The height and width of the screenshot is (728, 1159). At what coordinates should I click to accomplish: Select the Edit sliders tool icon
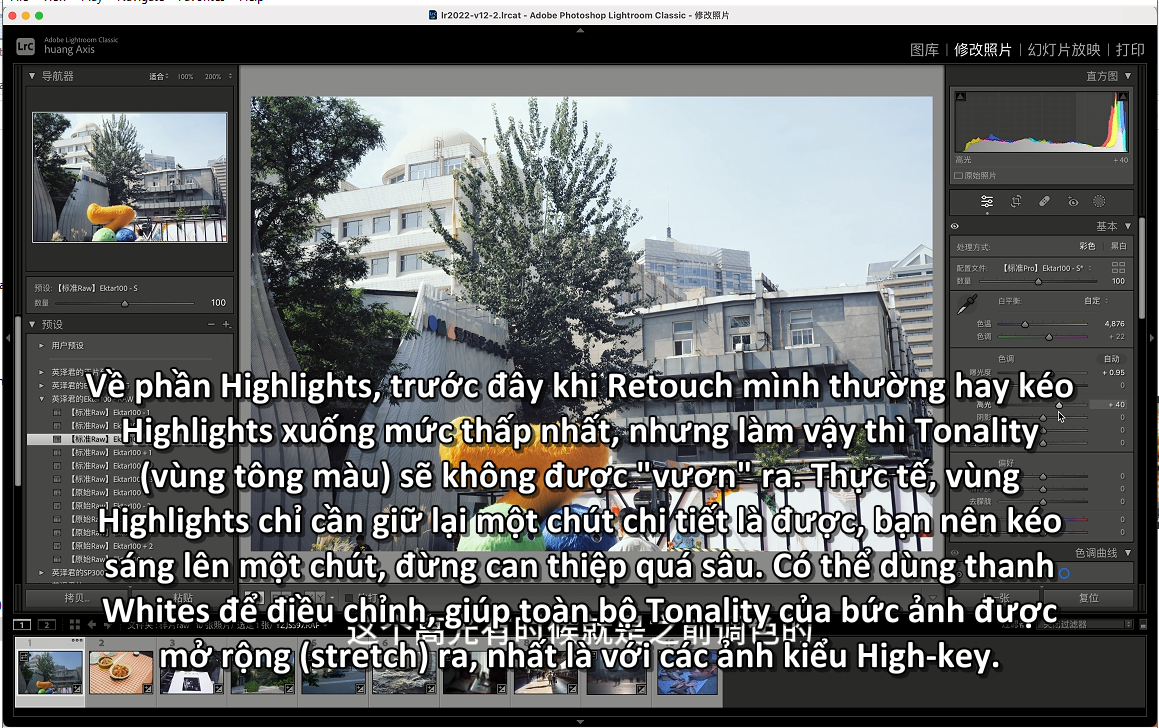coord(987,201)
